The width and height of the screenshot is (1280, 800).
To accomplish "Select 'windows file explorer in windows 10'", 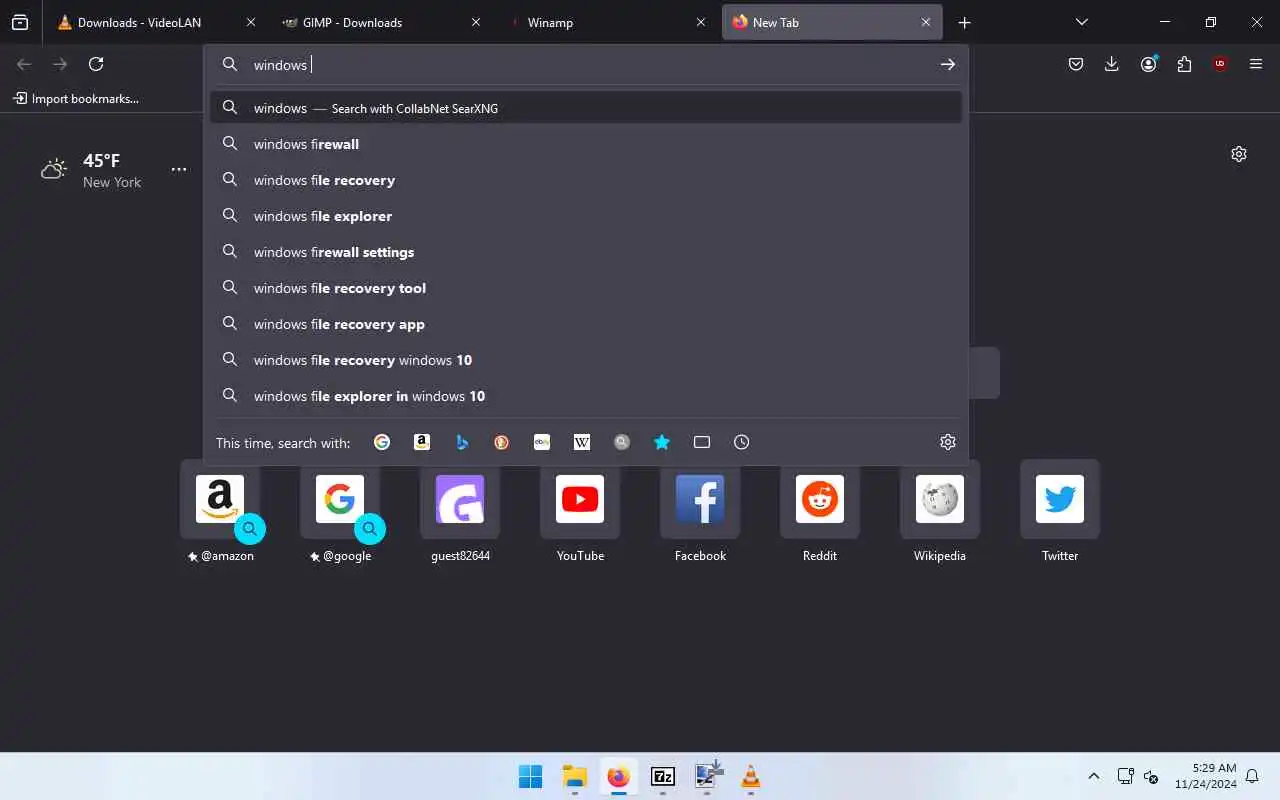I will (586, 396).
